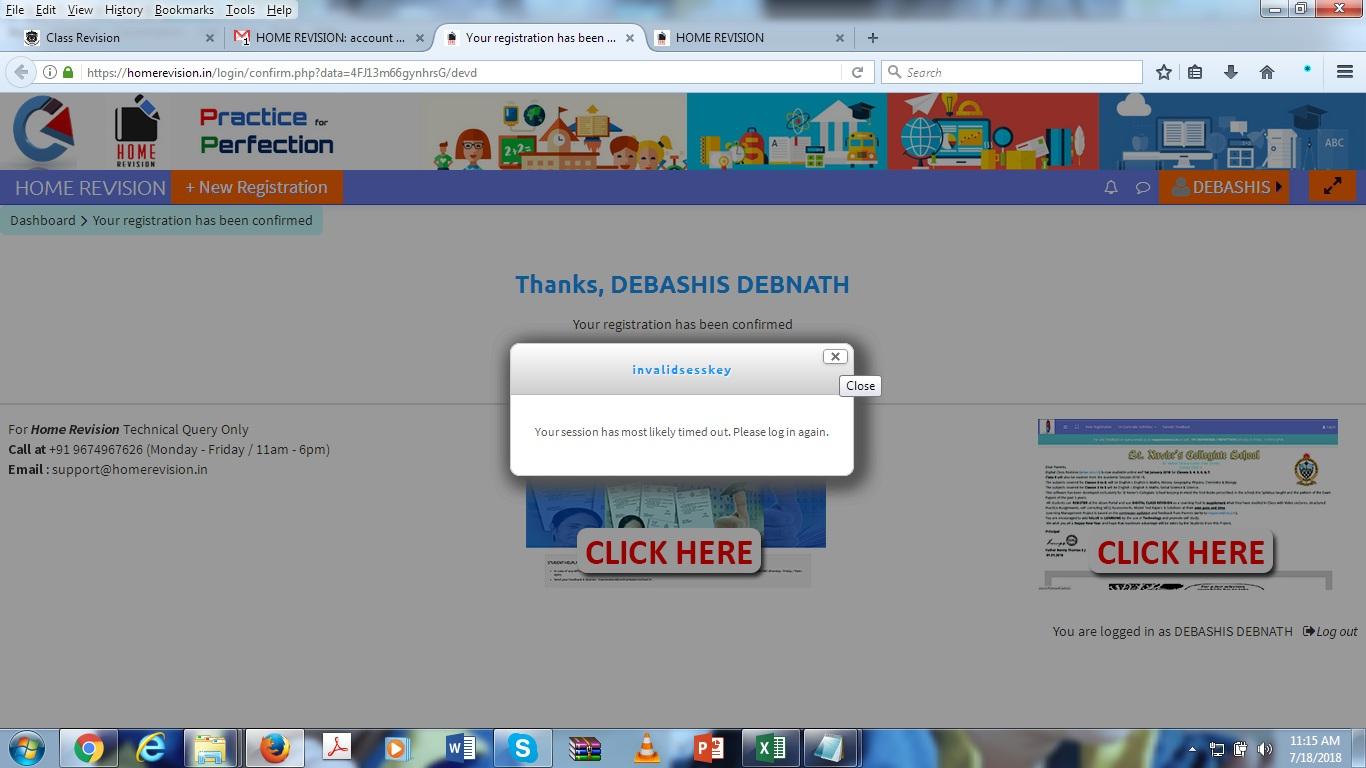1366x768 pixels.
Task: Open a new browser tab with plus
Action: (x=873, y=38)
